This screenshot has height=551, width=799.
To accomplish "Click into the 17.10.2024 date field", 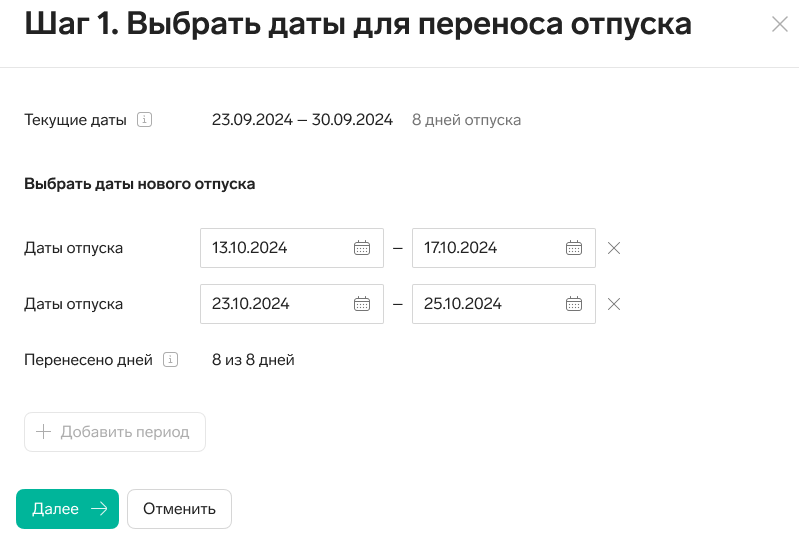I will [487, 248].
